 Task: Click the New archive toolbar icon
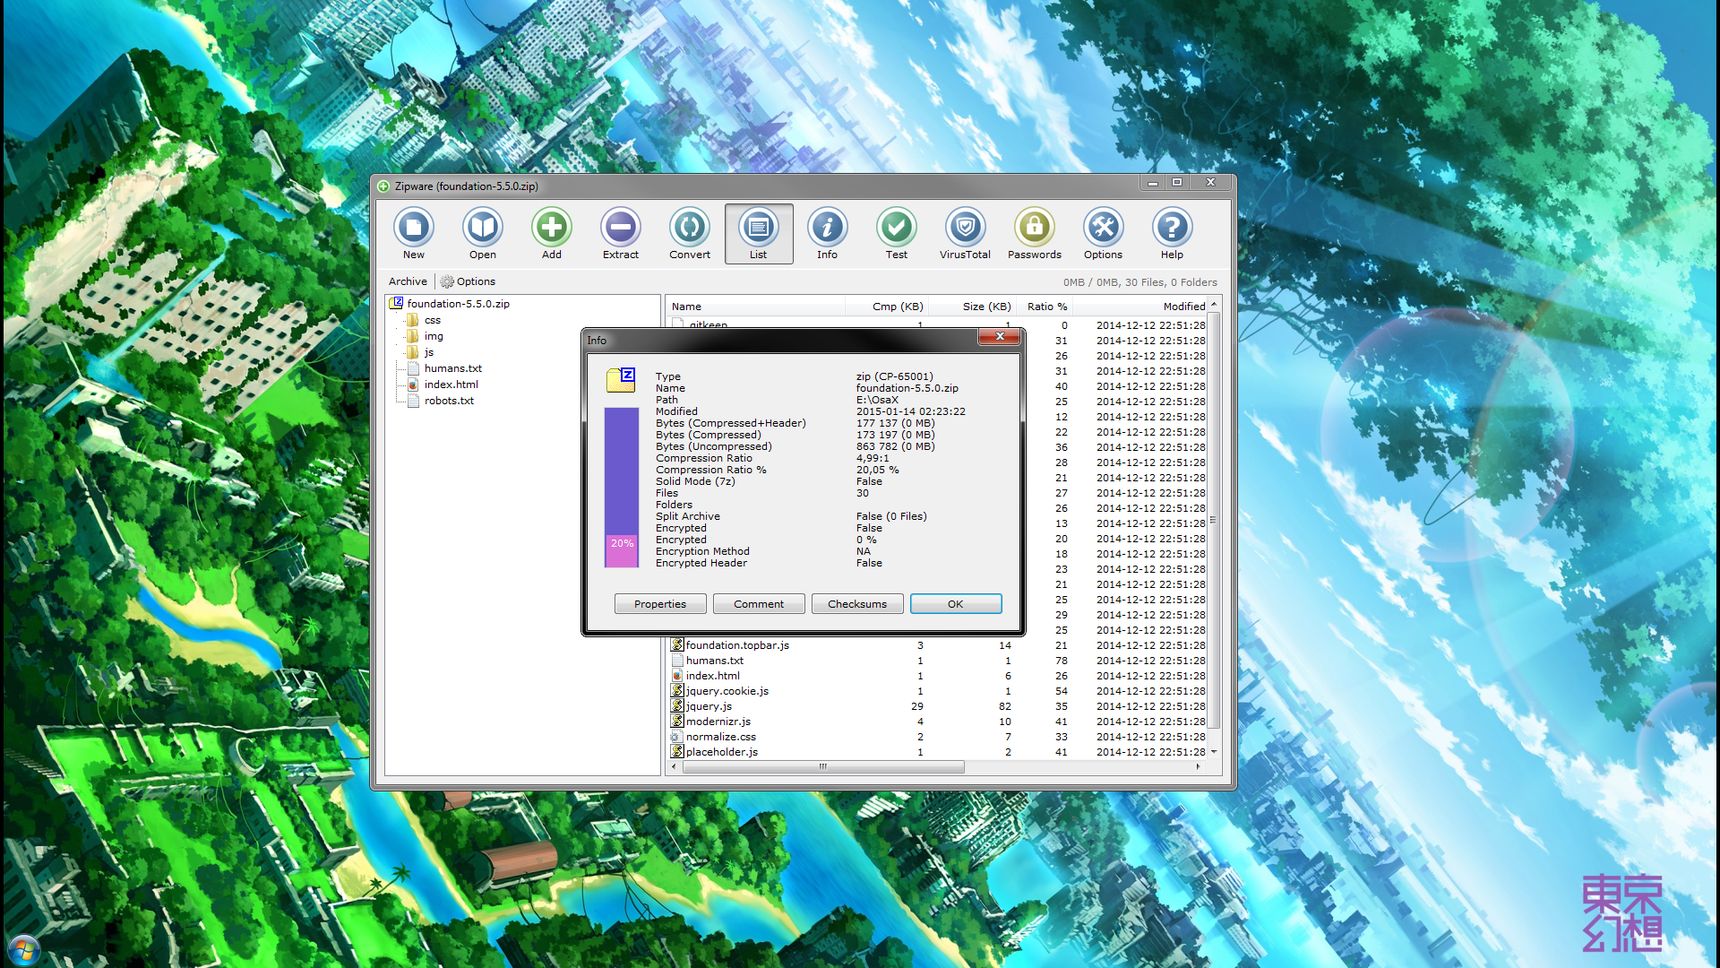[x=413, y=228]
